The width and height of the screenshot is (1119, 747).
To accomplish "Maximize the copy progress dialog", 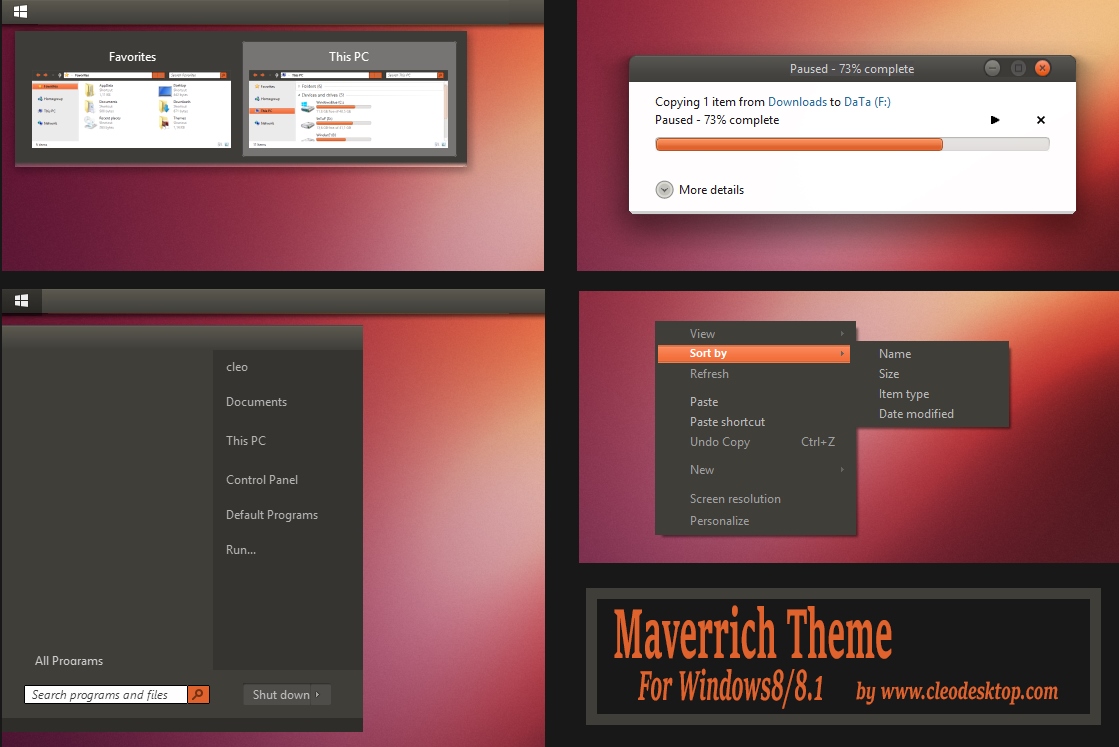I will tap(1018, 68).
